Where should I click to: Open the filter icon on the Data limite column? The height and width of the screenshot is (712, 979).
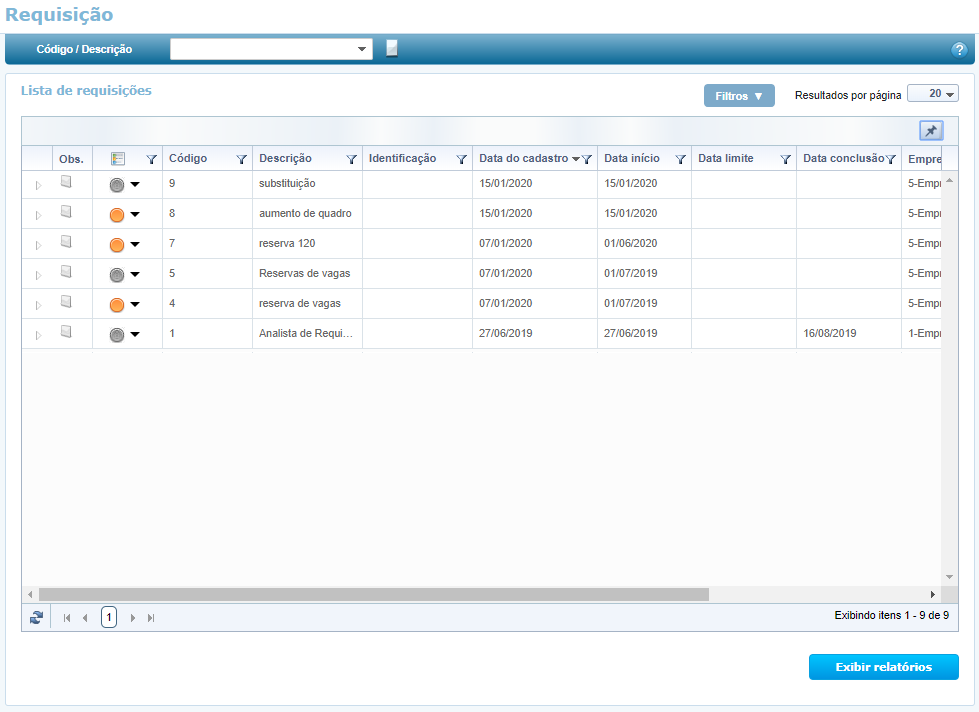785,159
